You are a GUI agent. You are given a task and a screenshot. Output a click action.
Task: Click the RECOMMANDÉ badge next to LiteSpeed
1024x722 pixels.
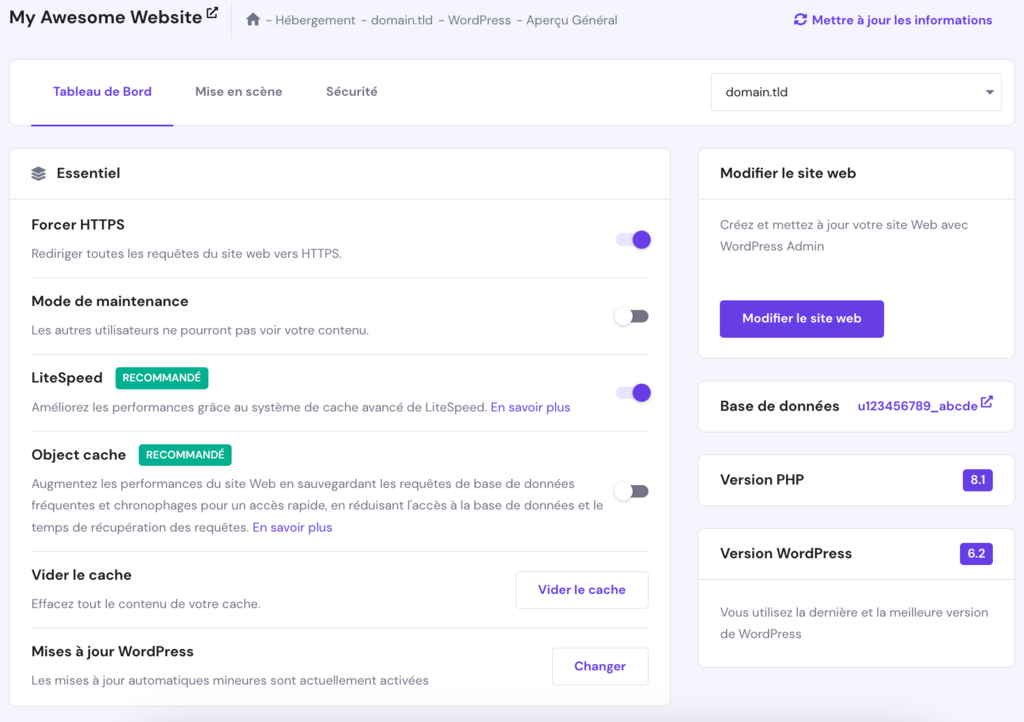coord(163,378)
